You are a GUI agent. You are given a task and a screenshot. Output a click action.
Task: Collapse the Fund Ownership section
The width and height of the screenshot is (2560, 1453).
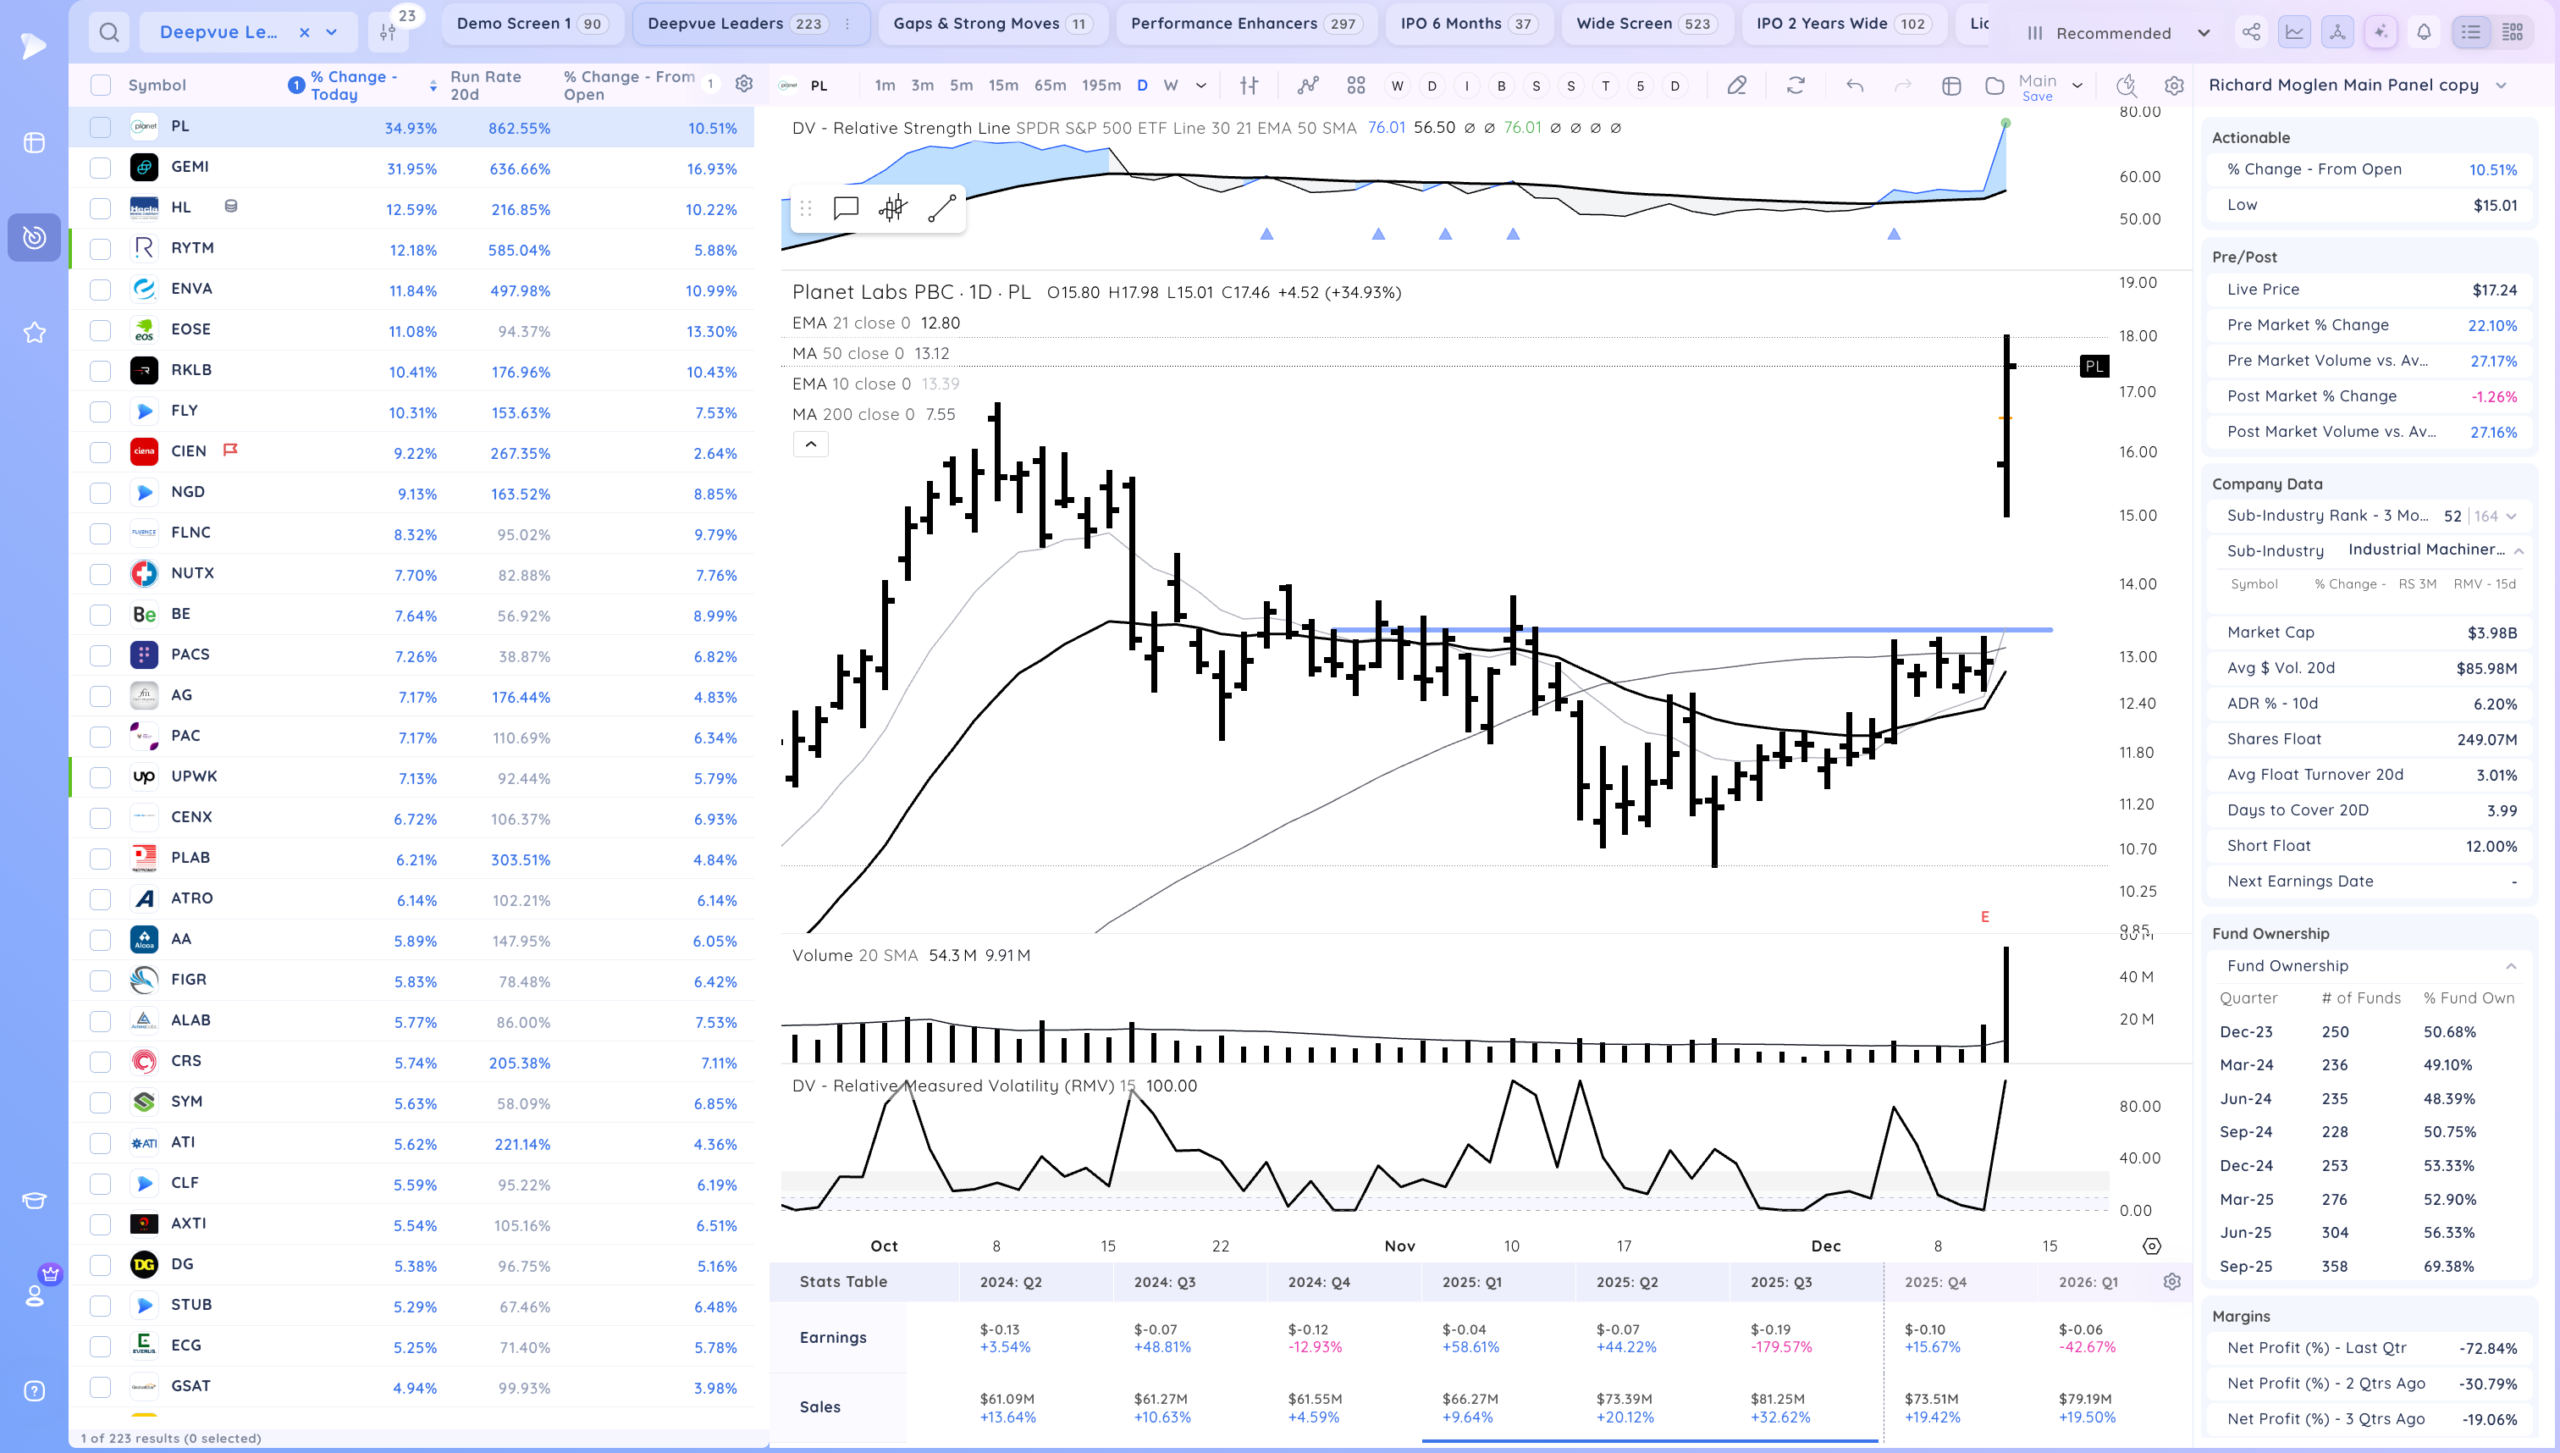click(x=2511, y=966)
